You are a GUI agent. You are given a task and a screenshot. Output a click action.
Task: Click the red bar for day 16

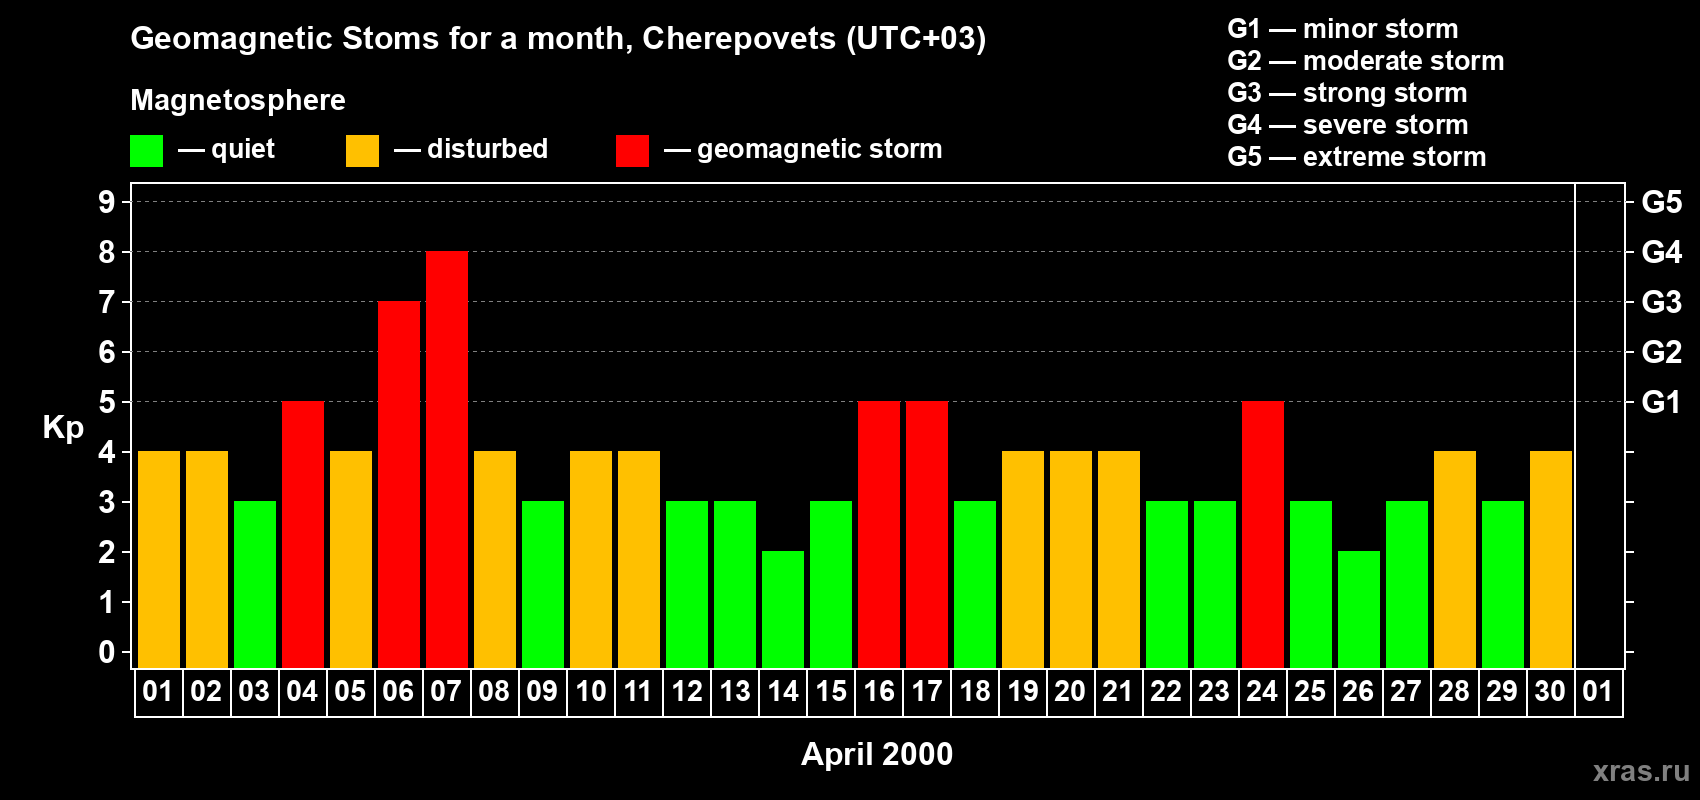879,535
